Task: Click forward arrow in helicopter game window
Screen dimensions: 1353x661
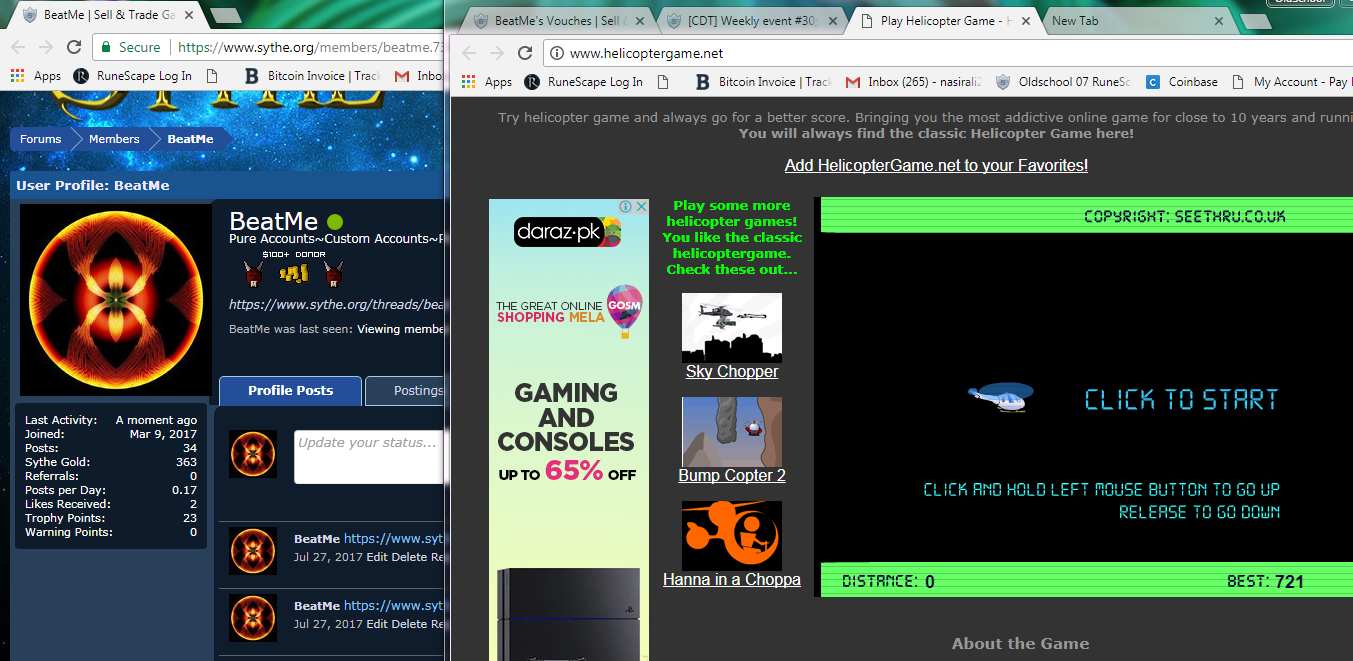Action: 497,53
